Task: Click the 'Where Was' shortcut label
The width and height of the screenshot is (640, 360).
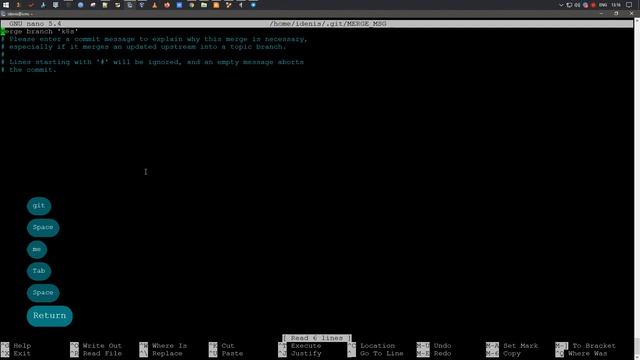Action: [x=587, y=353]
